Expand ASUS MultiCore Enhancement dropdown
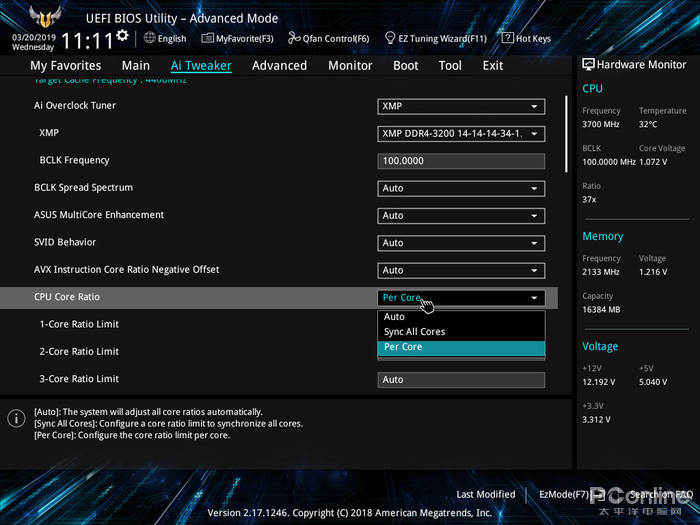 coord(461,216)
